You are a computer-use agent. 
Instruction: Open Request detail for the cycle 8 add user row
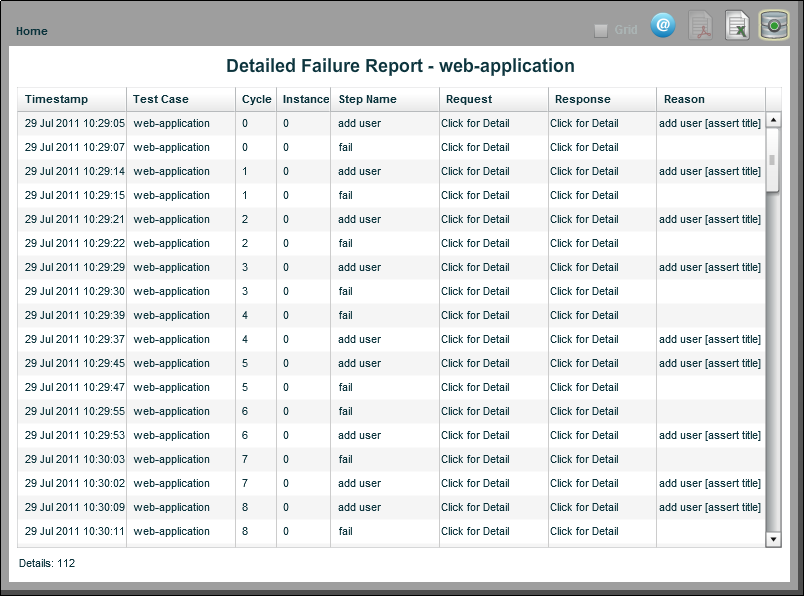(477, 507)
